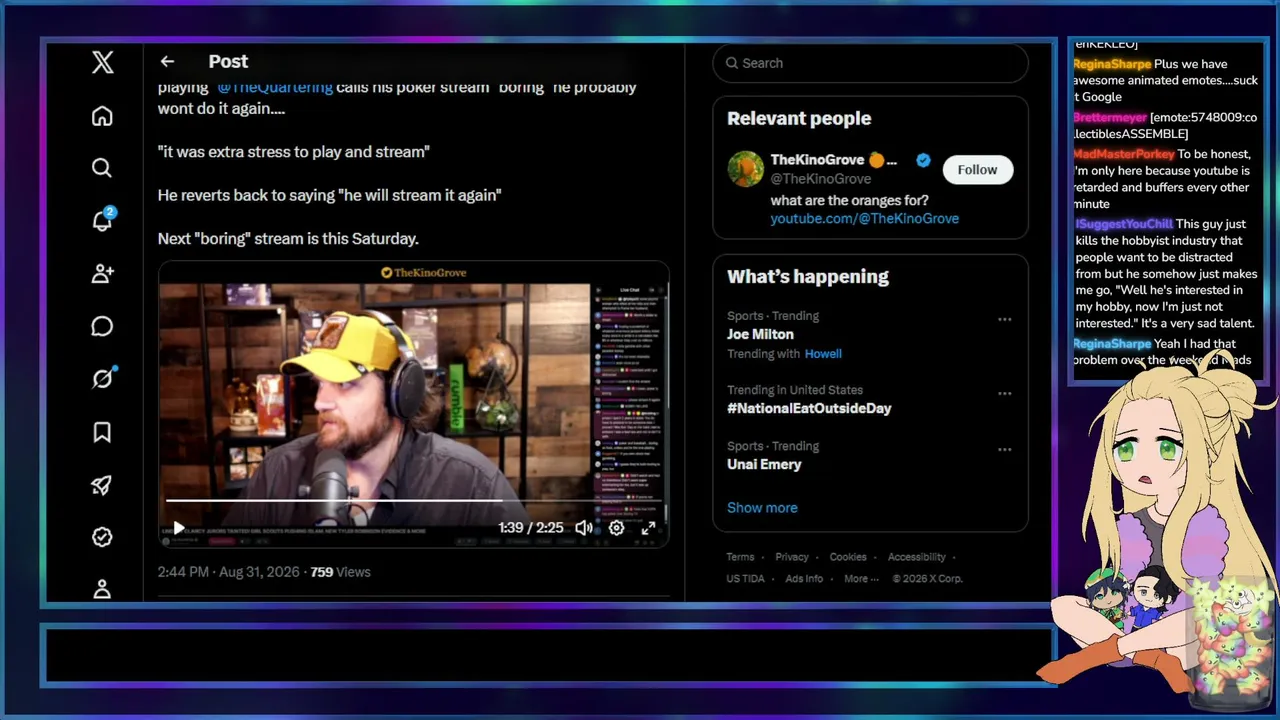The height and width of the screenshot is (720, 1280).
Task: Click username ISuggestYouChill in stream chat
Action: coord(1124,224)
